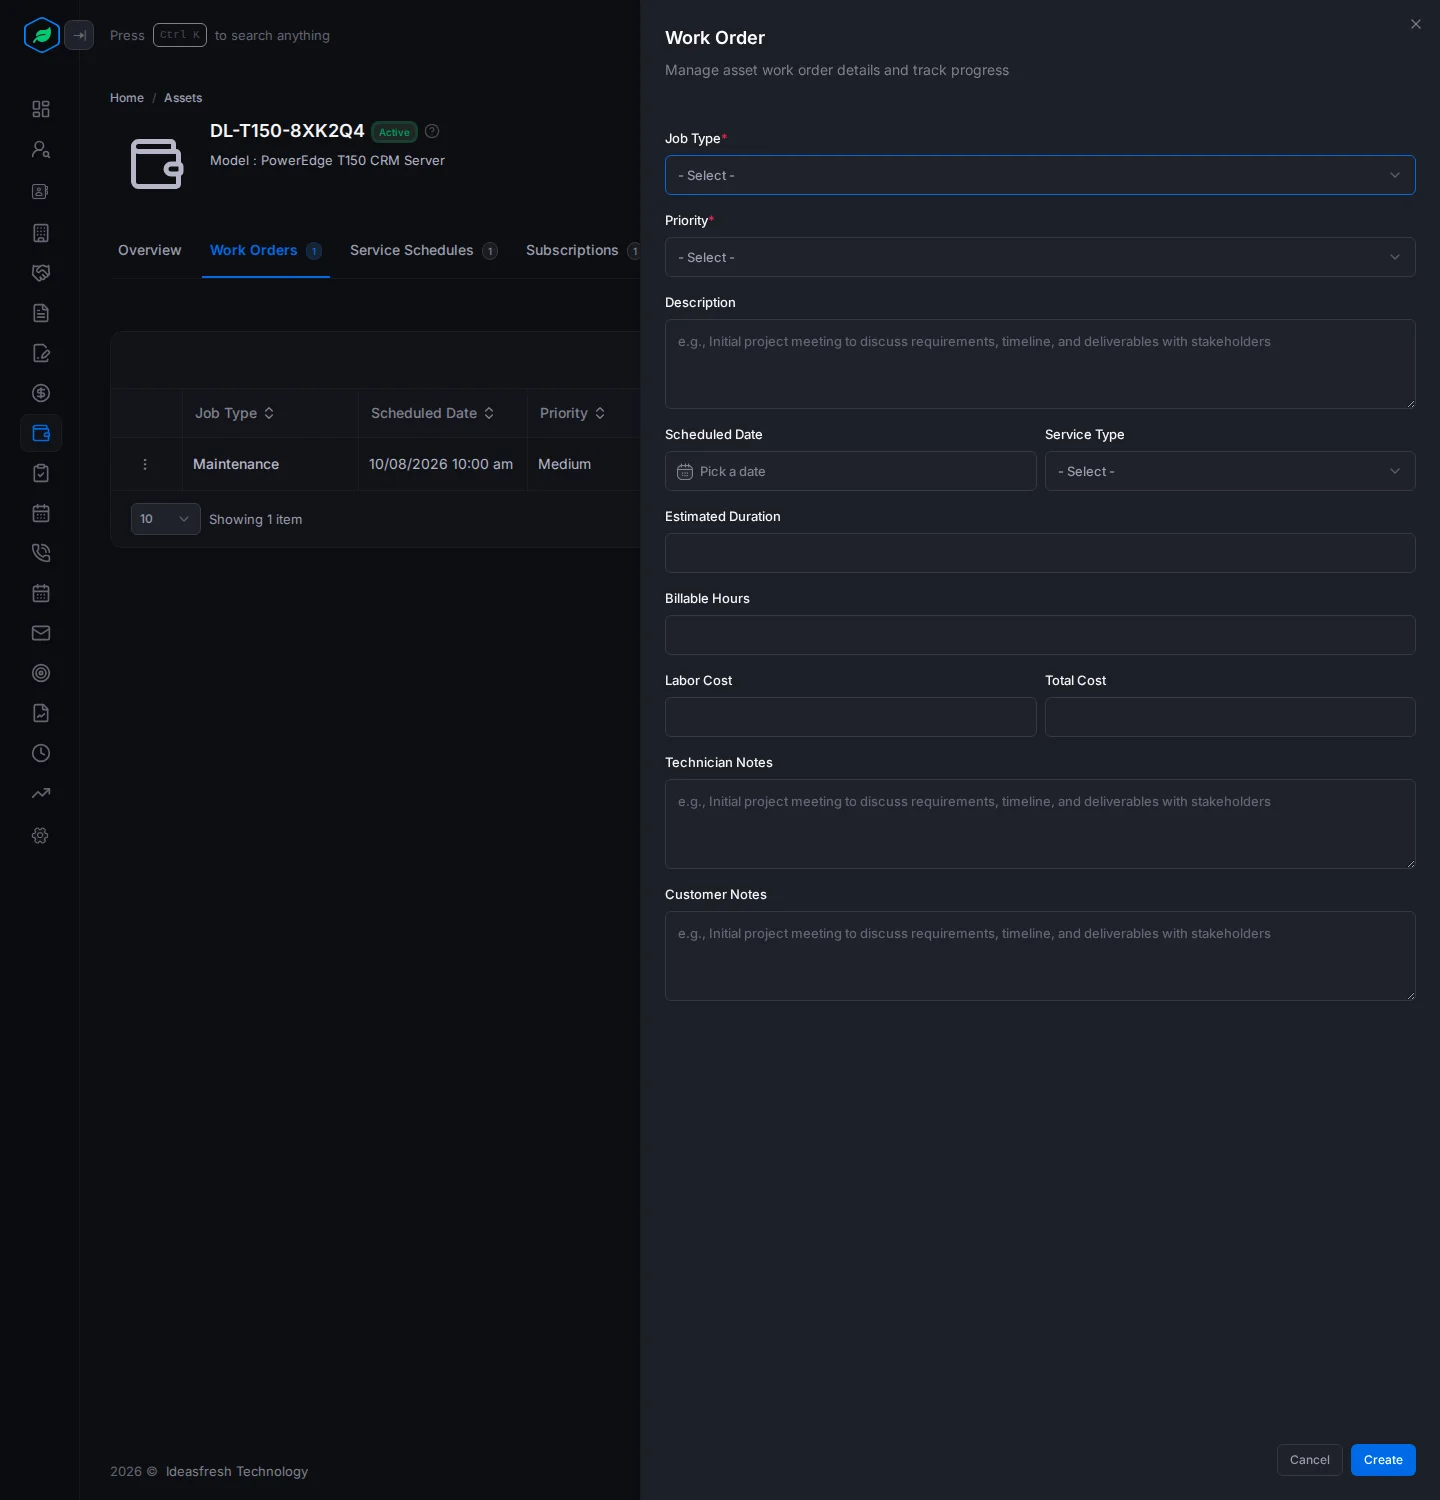The height and width of the screenshot is (1500, 1440).
Task: Open the Priority select dropdown in form
Action: 1040,257
